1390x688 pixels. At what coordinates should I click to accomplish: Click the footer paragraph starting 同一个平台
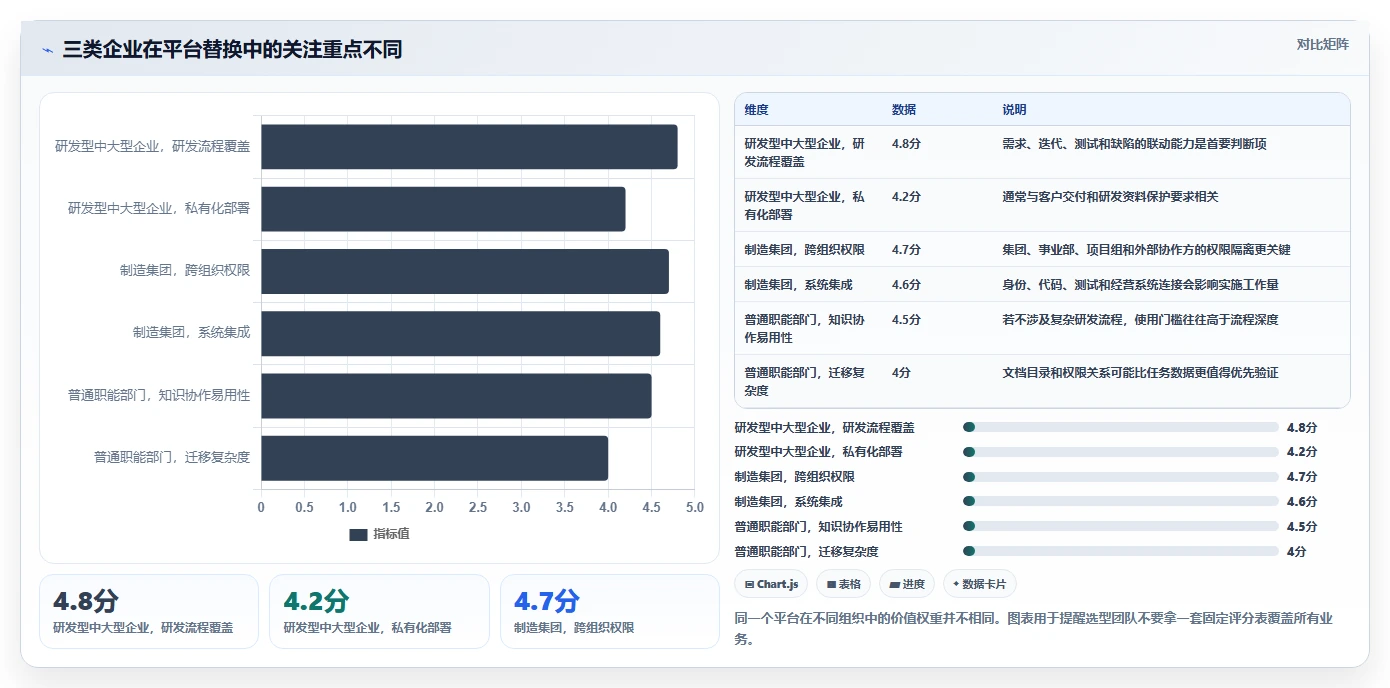1033,628
